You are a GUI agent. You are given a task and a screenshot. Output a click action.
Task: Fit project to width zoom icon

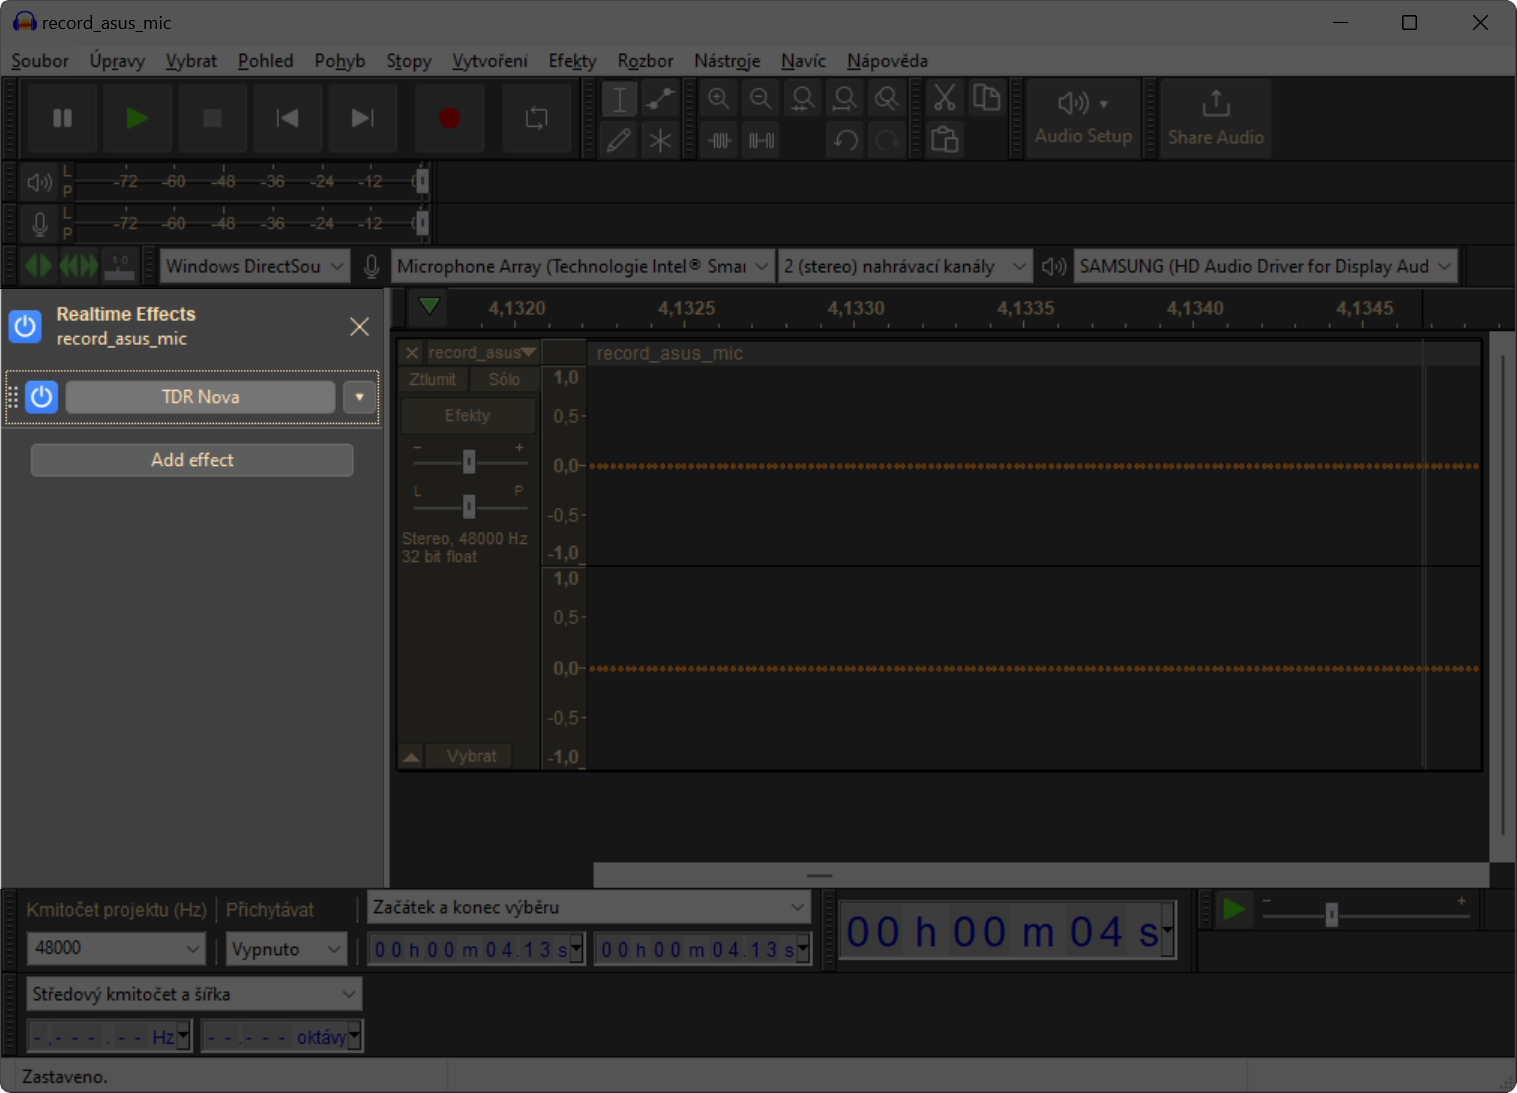tap(845, 99)
